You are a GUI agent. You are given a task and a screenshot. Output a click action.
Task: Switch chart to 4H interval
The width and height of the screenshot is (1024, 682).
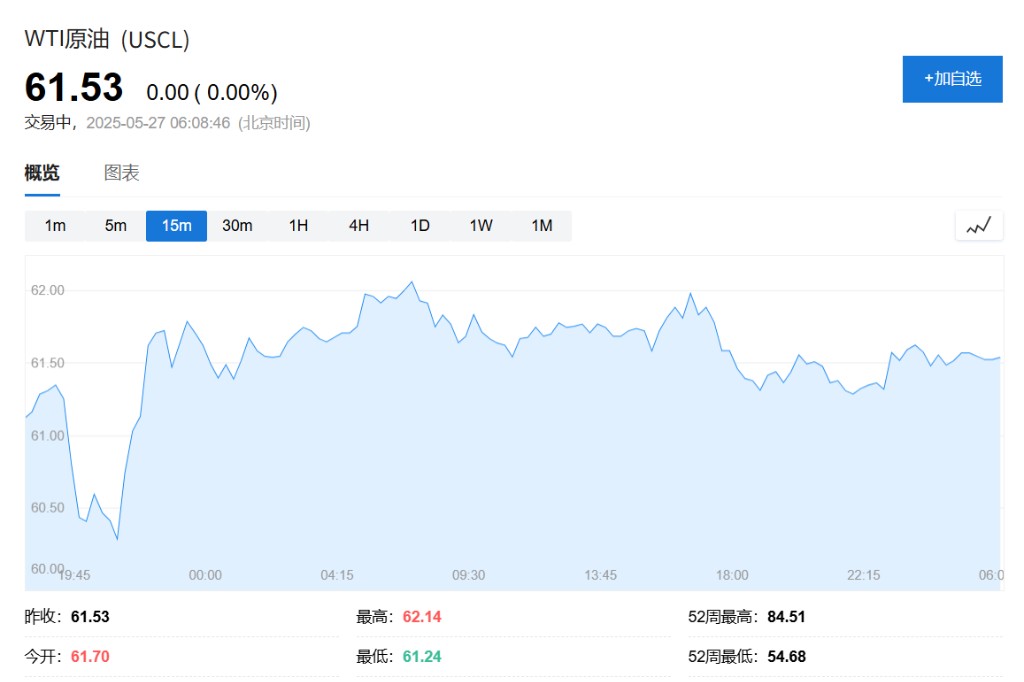coord(359,226)
